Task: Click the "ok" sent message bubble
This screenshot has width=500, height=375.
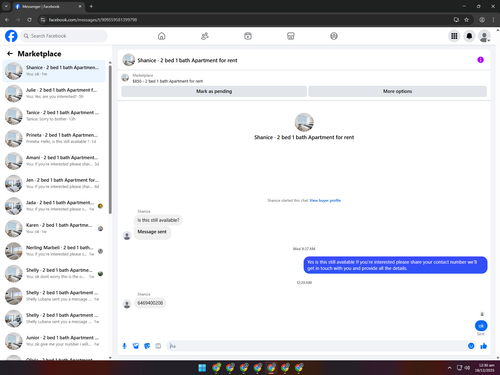Action: click(x=481, y=326)
